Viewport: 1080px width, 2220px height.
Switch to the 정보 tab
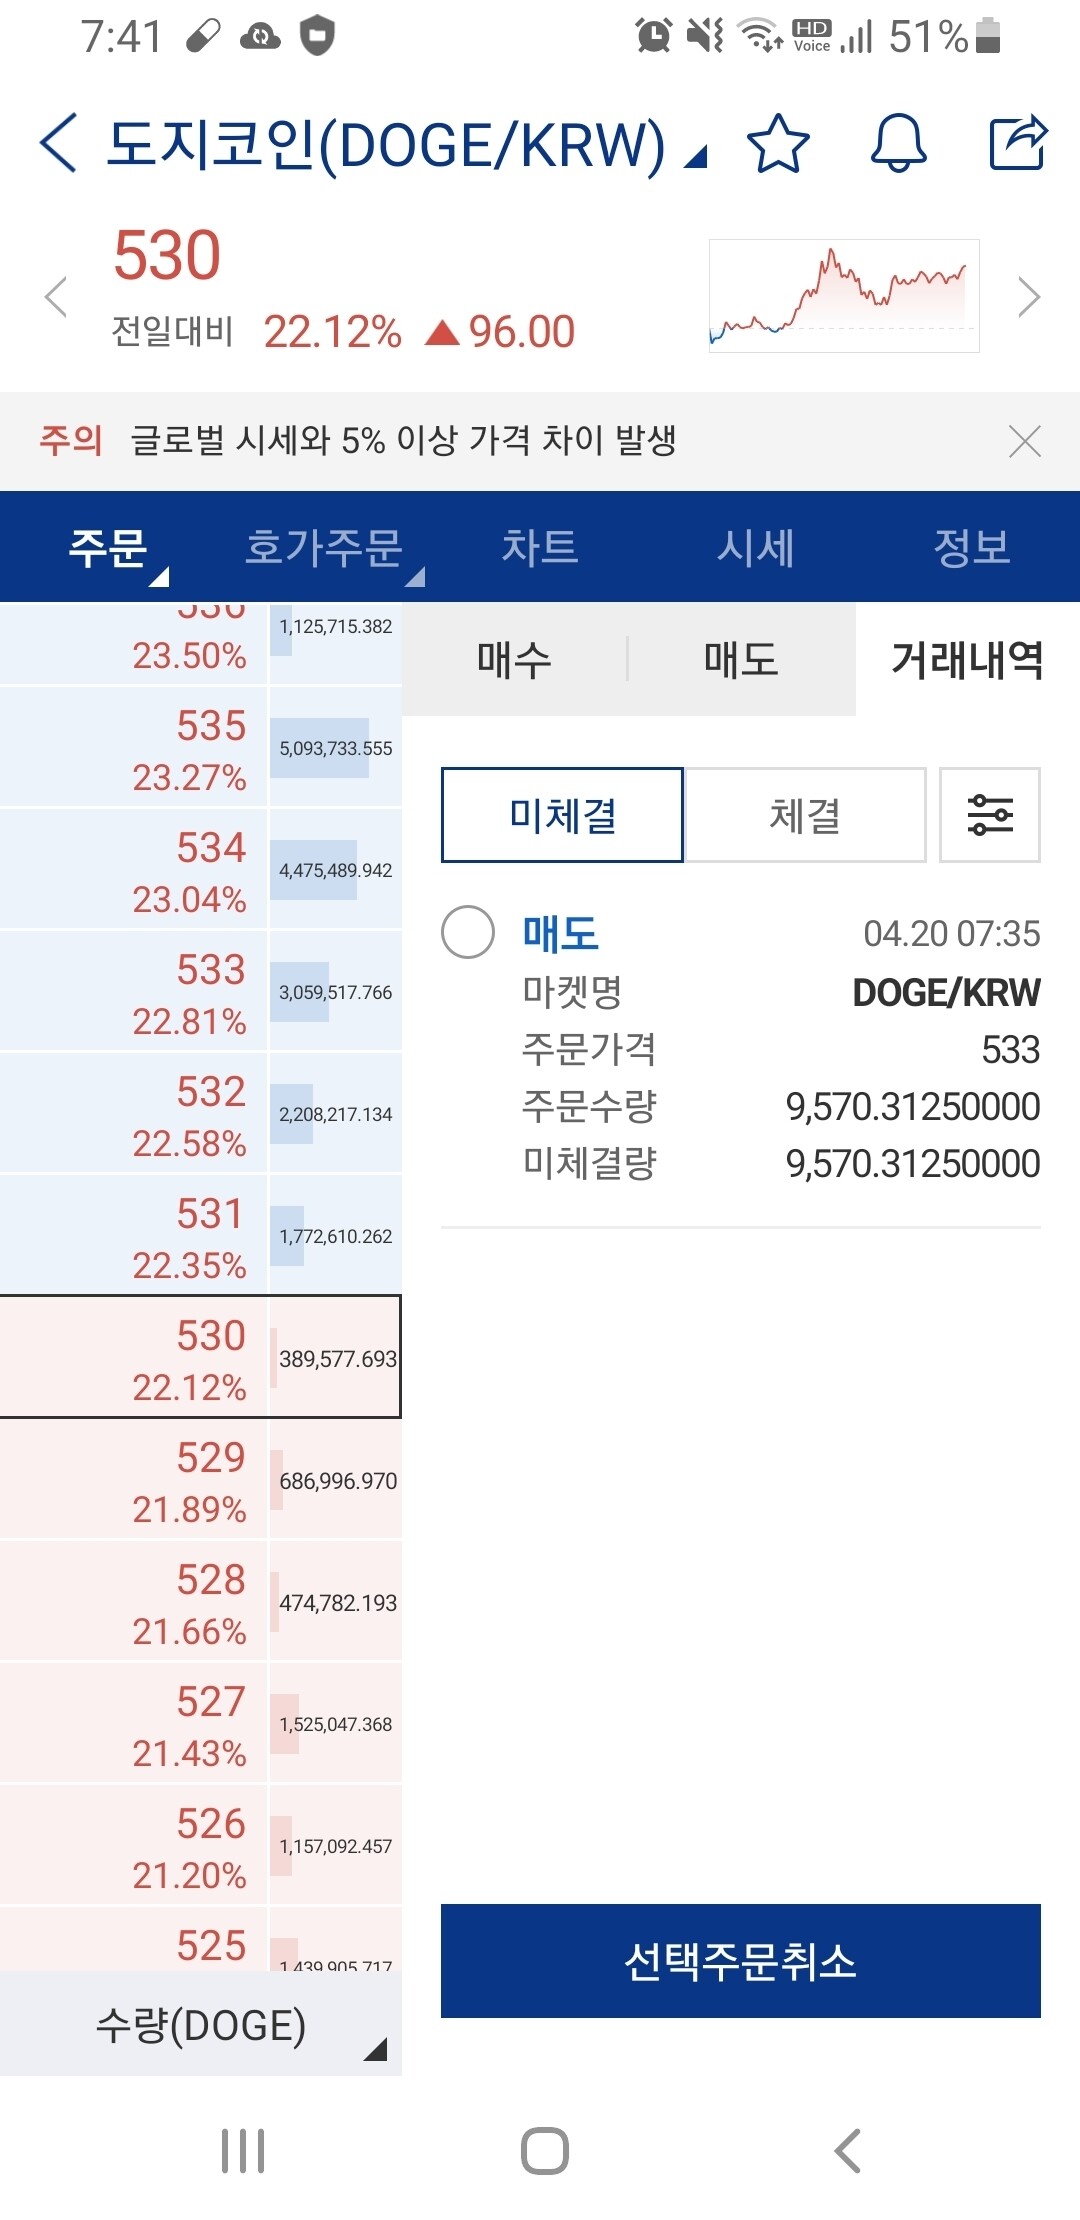pos(972,547)
